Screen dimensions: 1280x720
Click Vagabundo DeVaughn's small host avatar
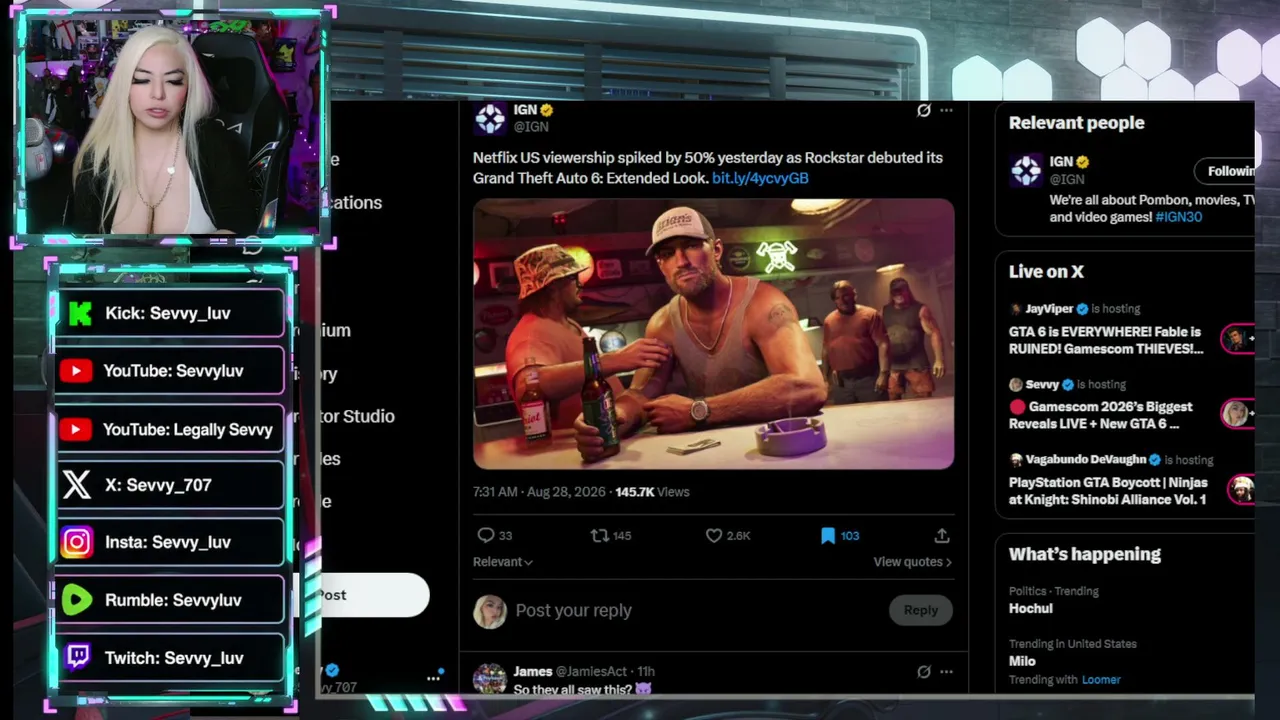(x=1016, y=460)
